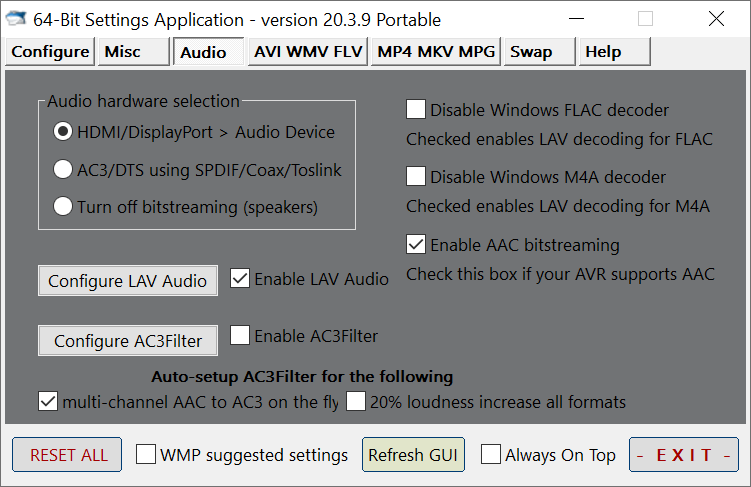
Task: Check Disable Windows FLAC decoder
Action: coord(416,110)
